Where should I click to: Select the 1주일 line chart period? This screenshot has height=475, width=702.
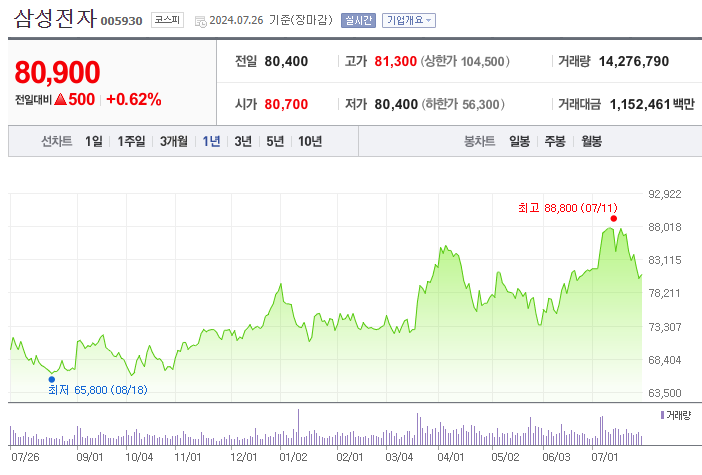pyautogui.click(x=131, y=141)
